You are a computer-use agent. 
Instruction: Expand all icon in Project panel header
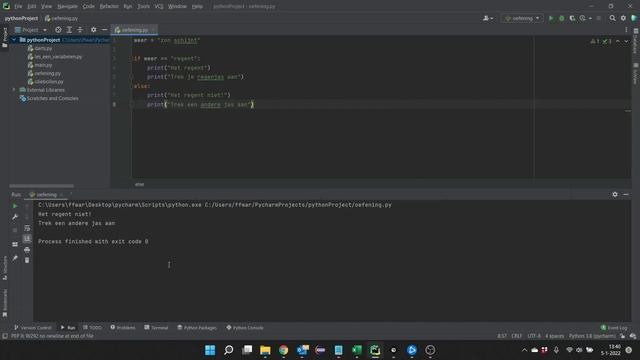click(x=69, y=30)
